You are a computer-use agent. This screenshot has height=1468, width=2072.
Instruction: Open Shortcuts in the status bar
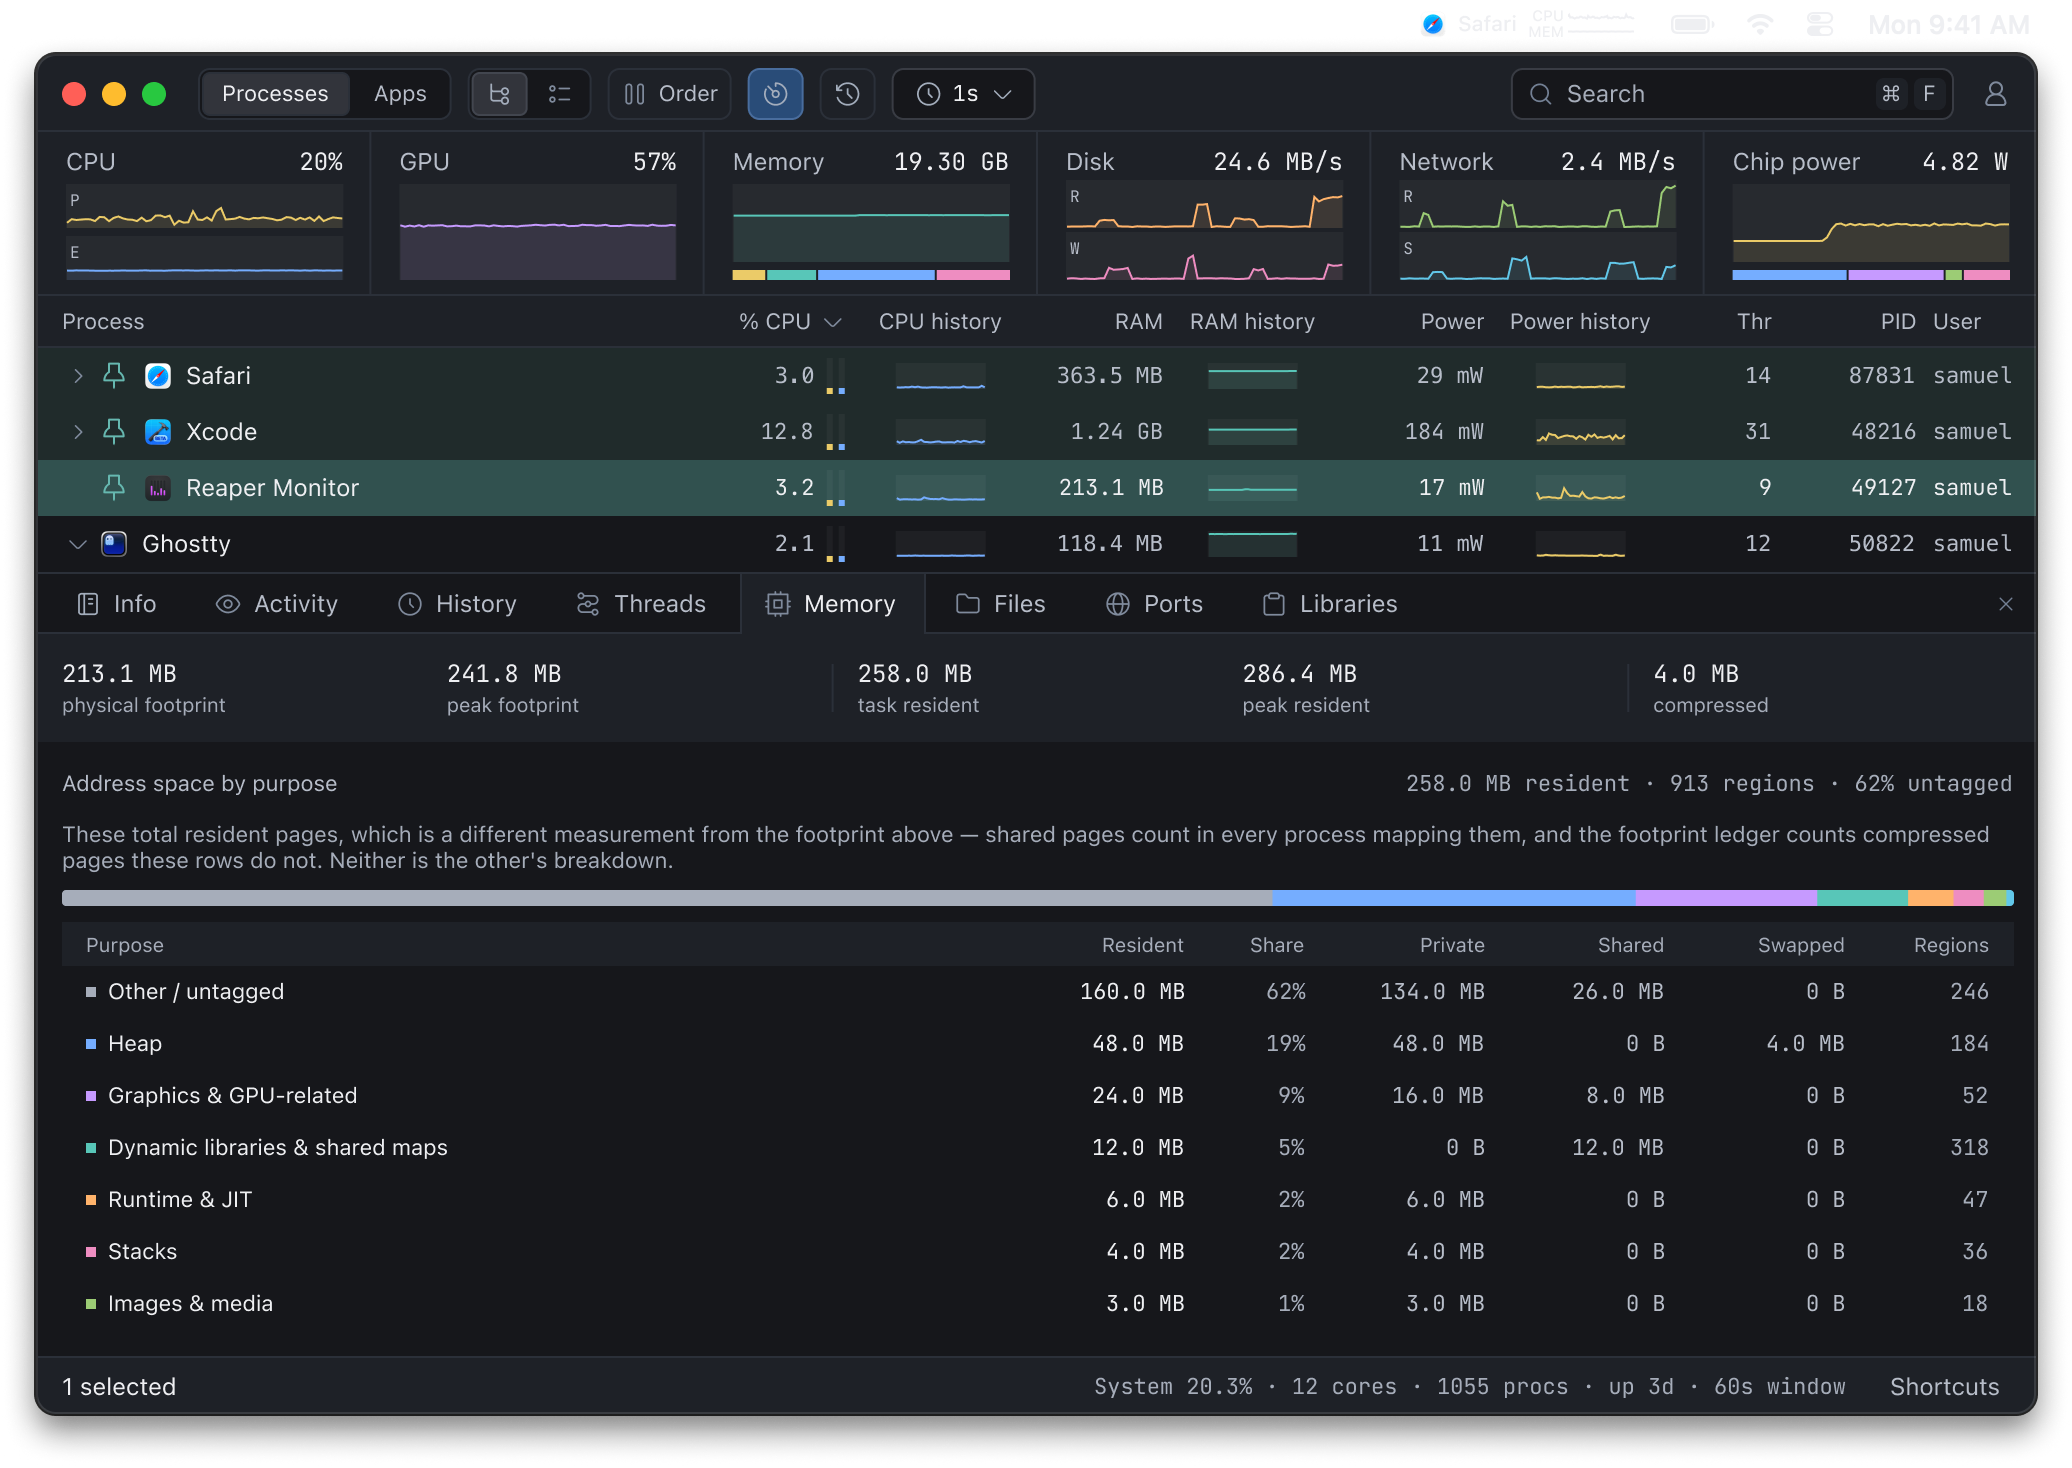pyautogui.click(x=1944, y=1387)
